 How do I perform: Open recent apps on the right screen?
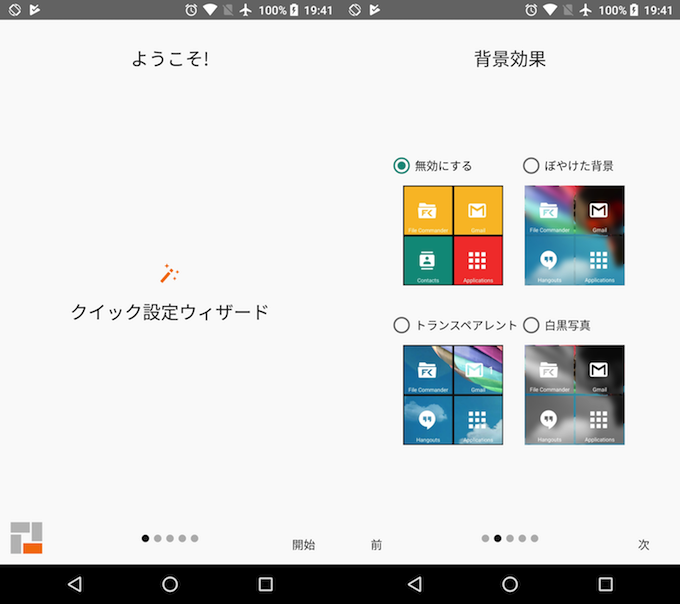605,584
